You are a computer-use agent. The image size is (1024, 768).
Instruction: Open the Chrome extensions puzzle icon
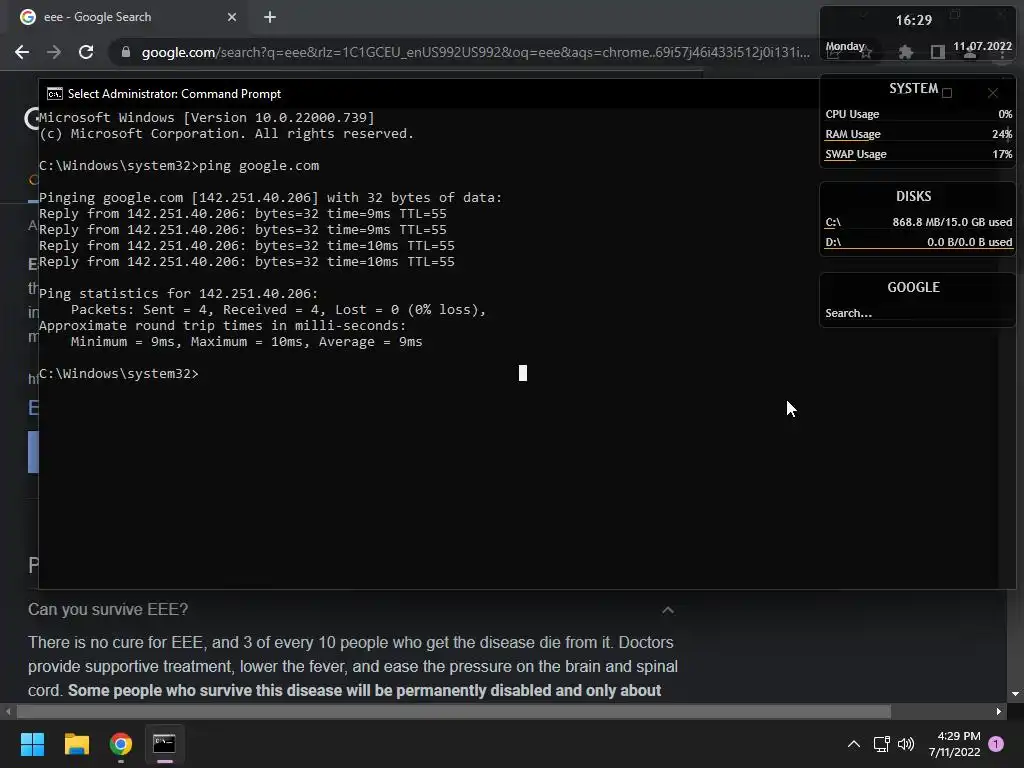pos(905,52)
